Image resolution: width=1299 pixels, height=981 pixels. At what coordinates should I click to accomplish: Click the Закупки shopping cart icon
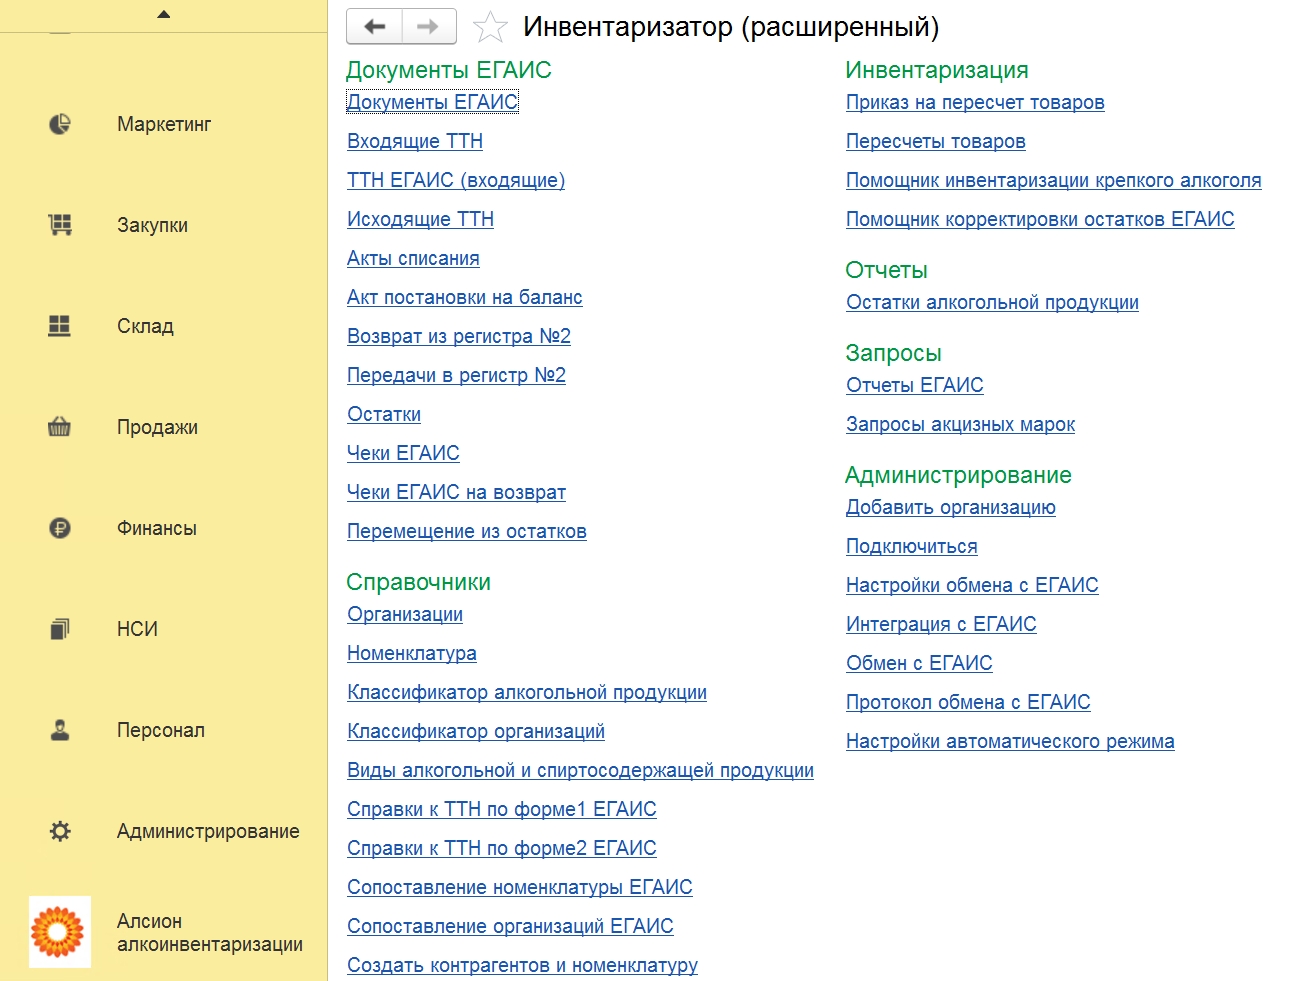[x=60, y=225]
